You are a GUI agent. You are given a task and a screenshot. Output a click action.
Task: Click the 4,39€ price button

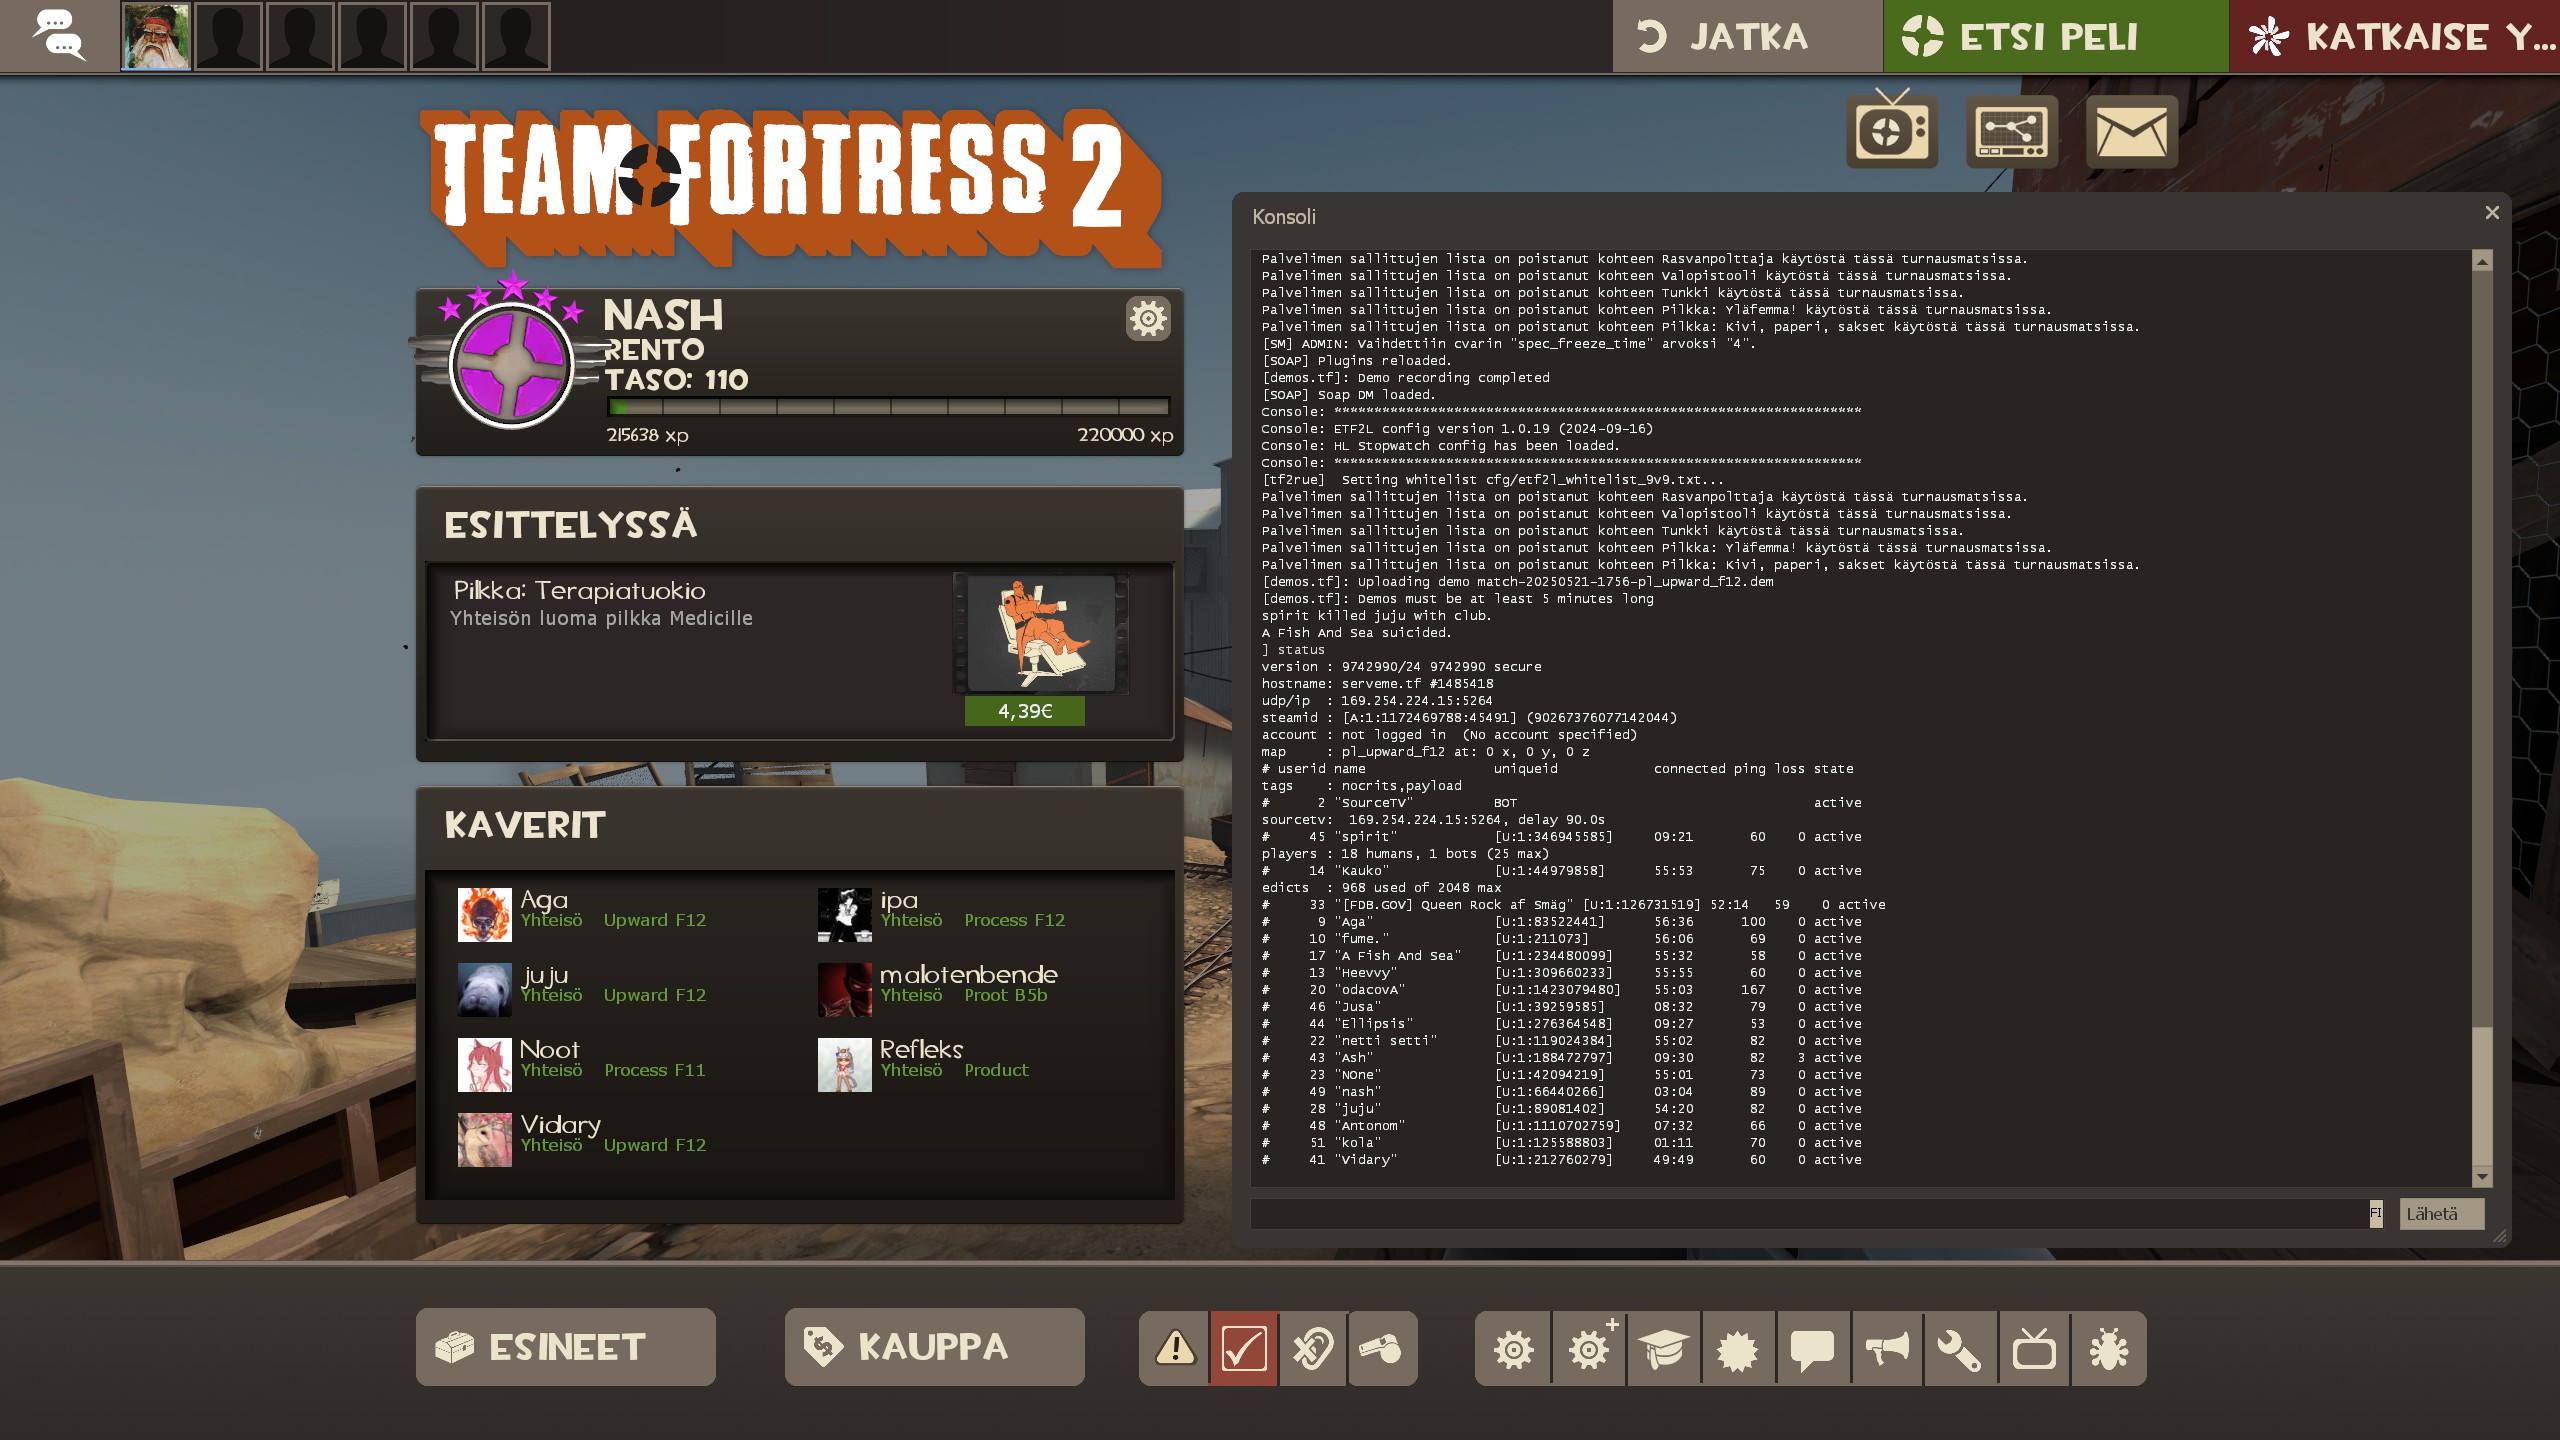tap(1024, 711)
